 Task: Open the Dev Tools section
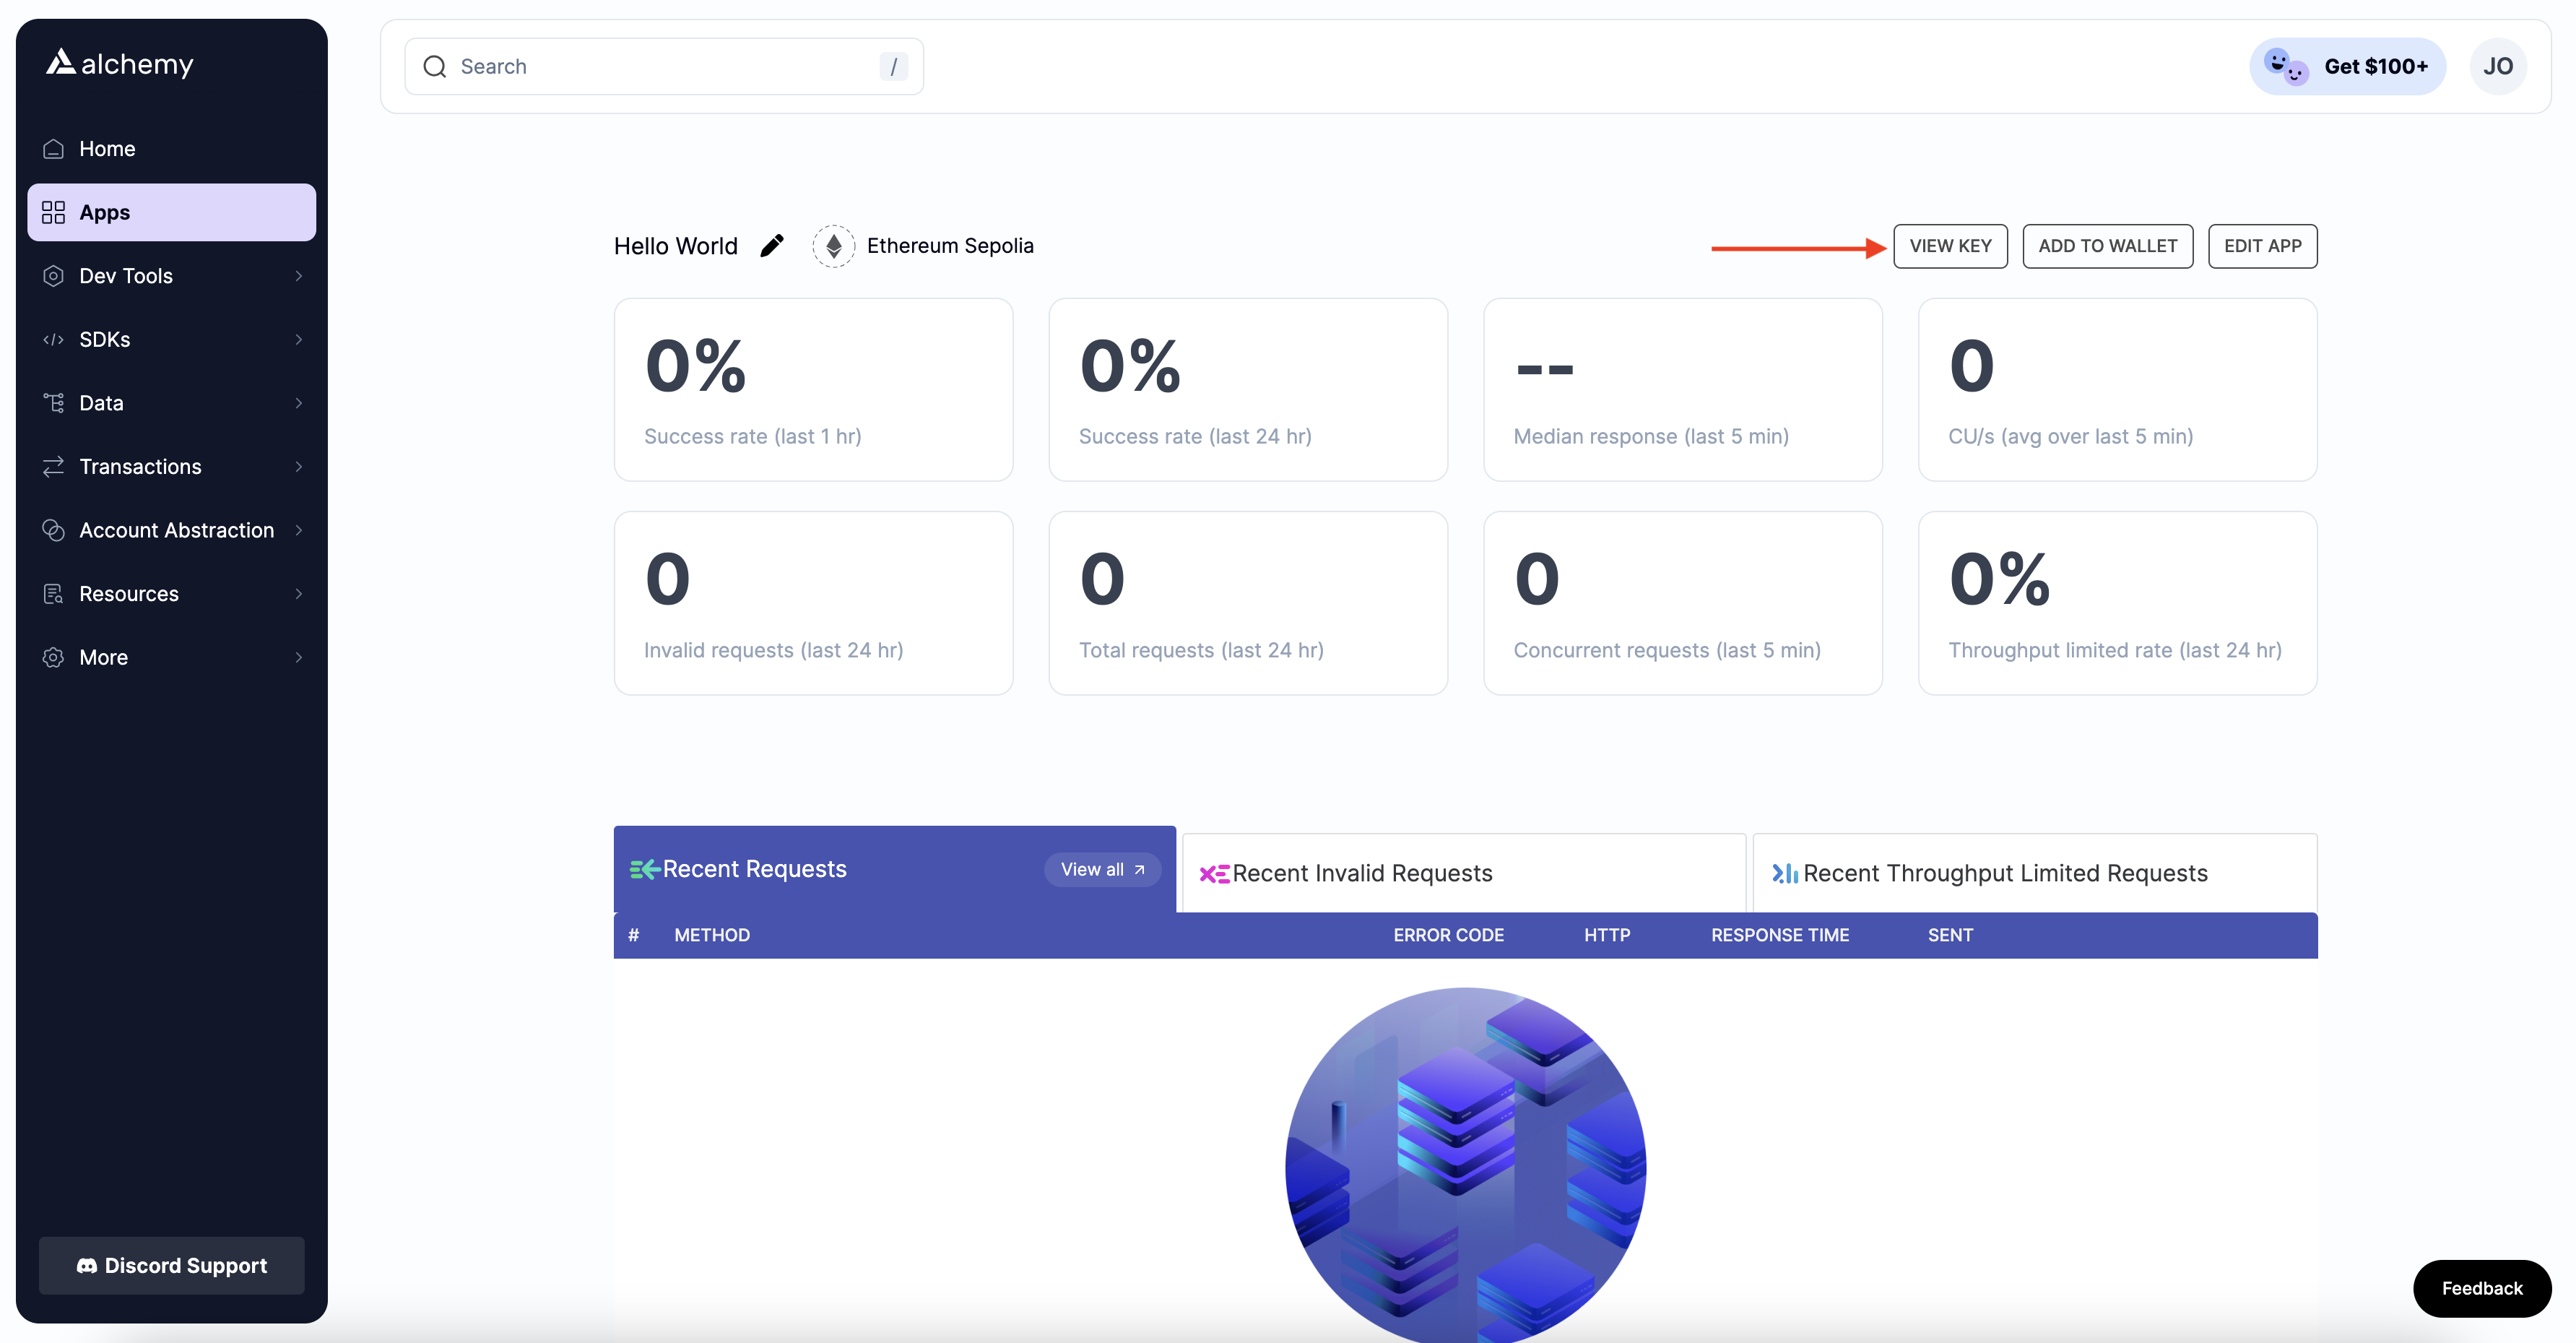[170, 275]
